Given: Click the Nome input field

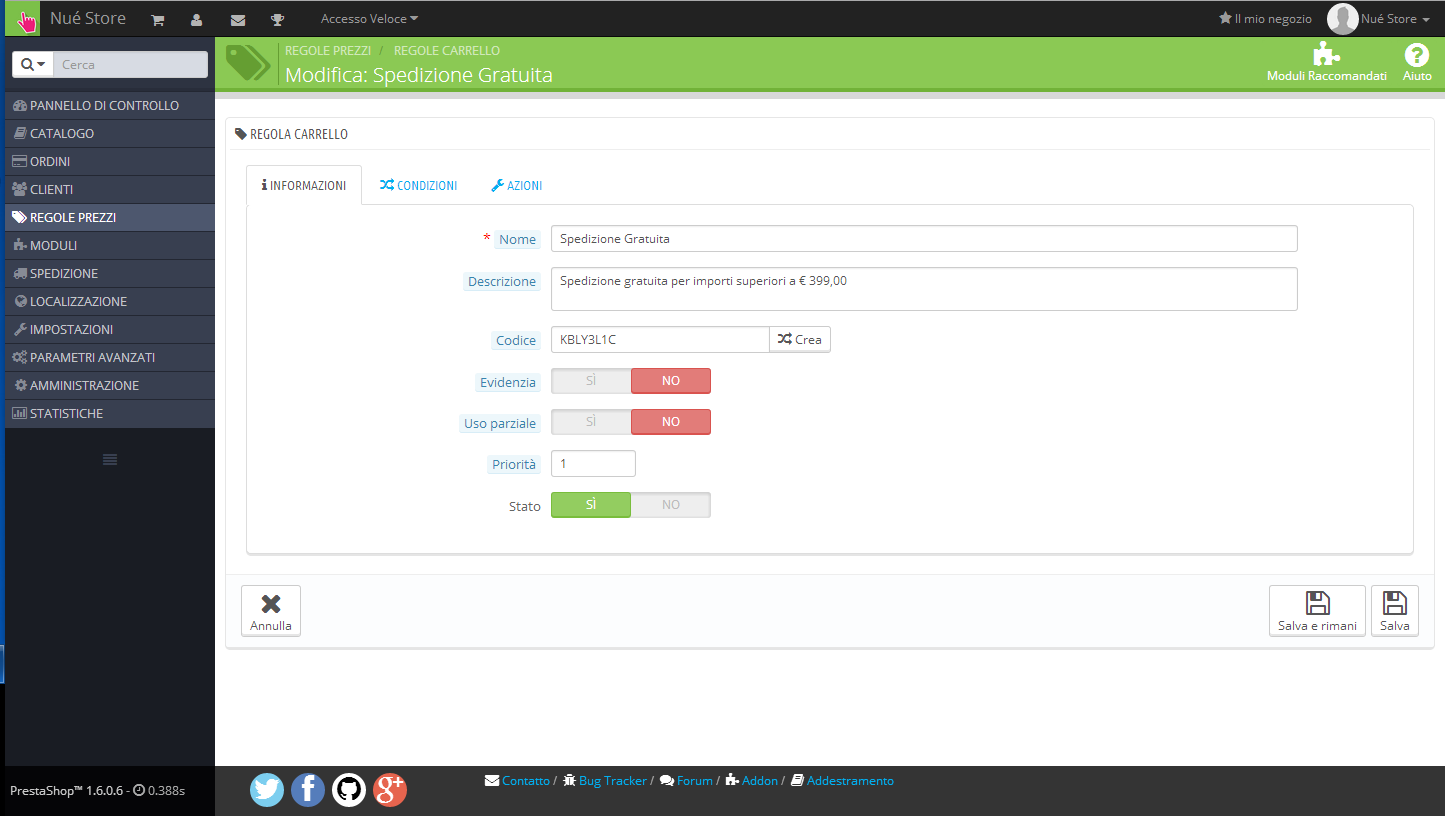Looking at the screenshot, I should click(924, 239).
